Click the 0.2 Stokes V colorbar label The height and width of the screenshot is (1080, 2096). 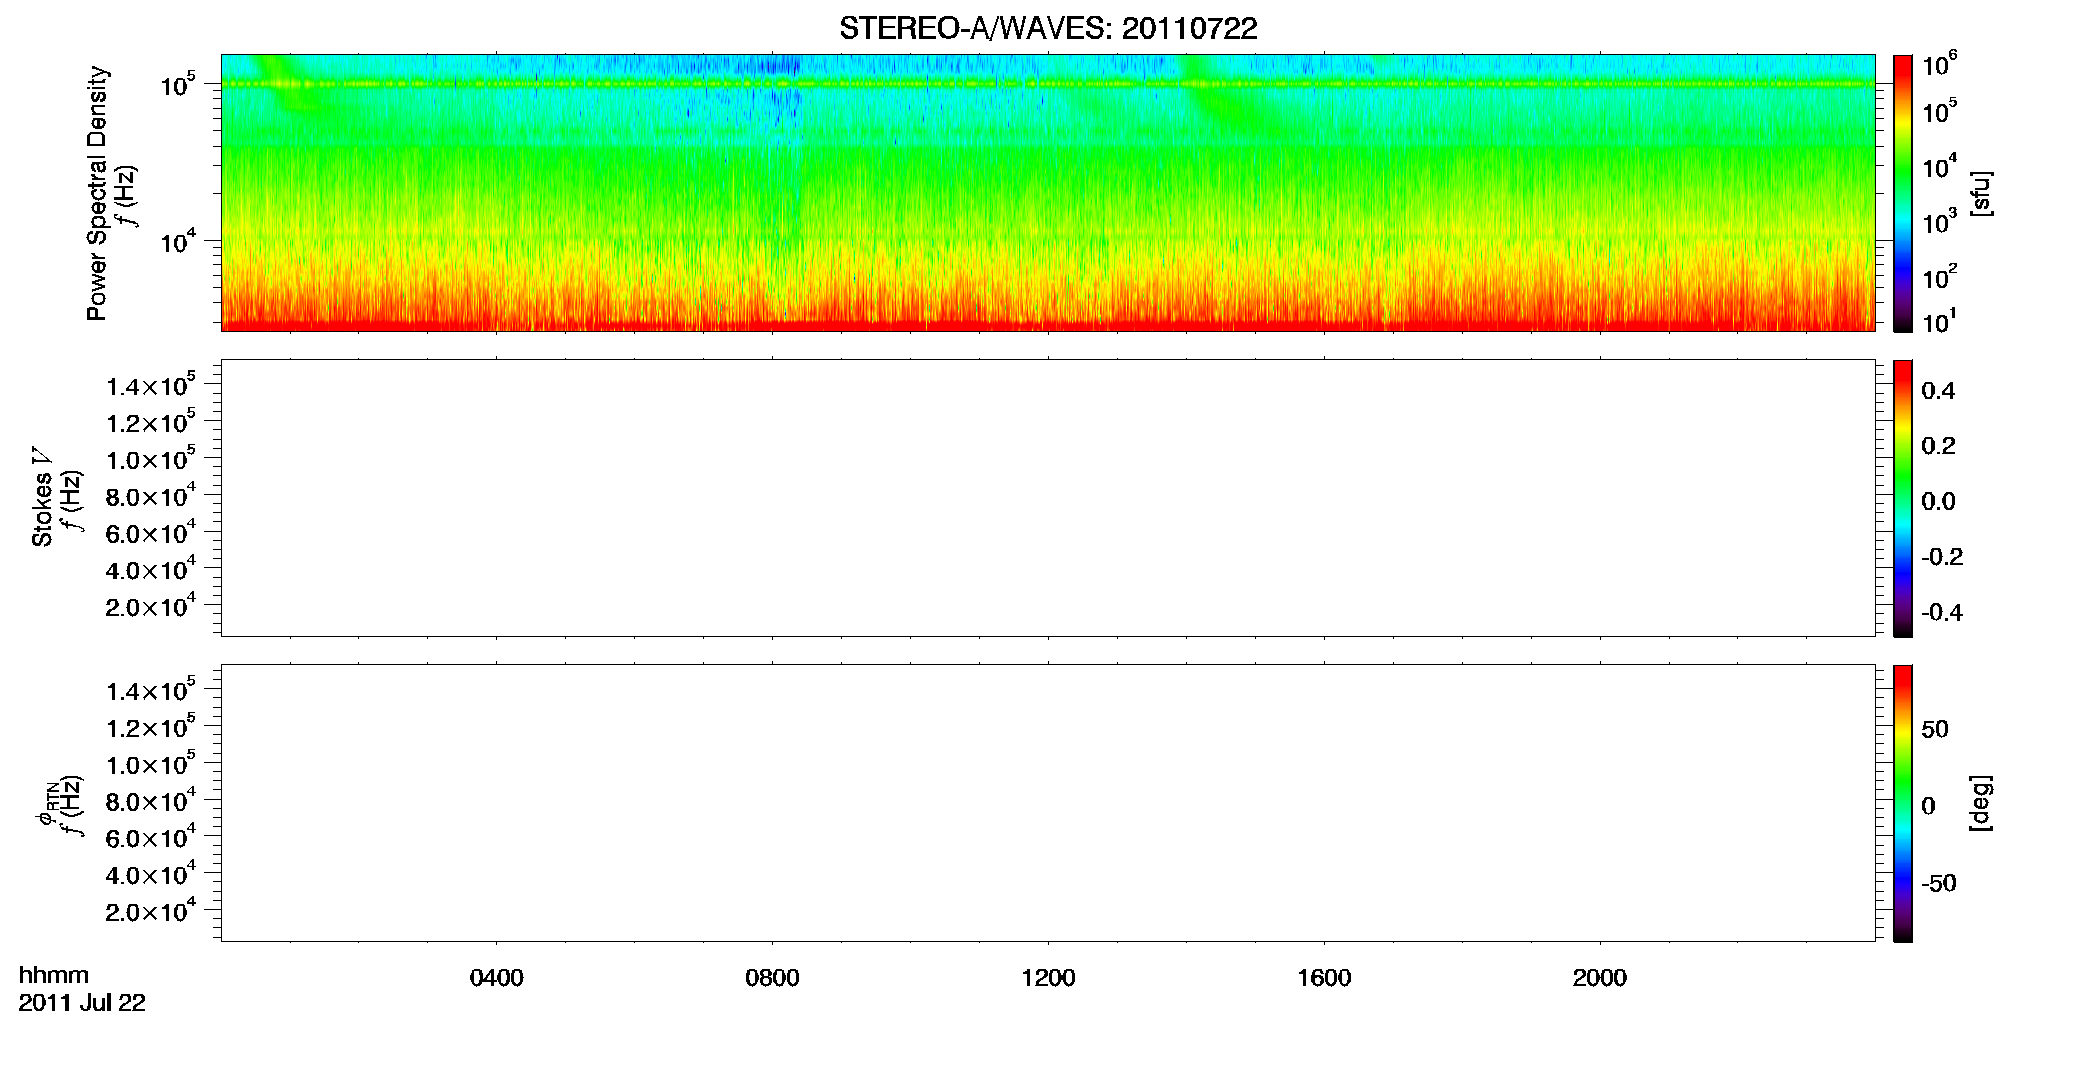[1938, 446]
